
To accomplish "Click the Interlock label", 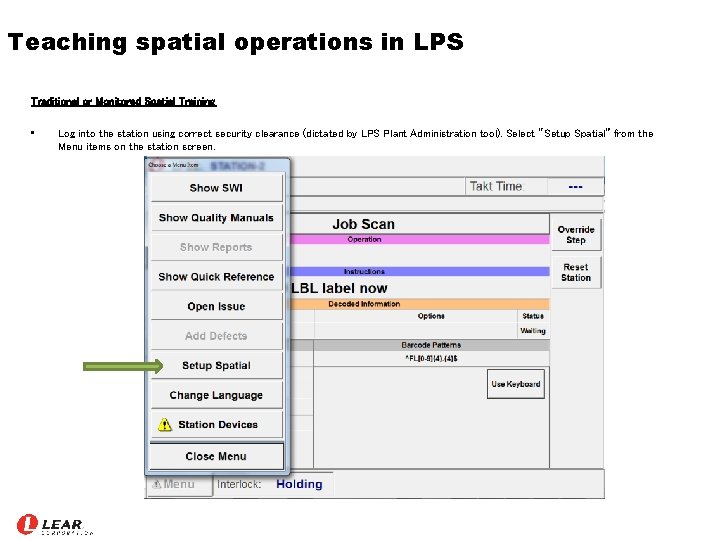I will (x=239, y=484).
